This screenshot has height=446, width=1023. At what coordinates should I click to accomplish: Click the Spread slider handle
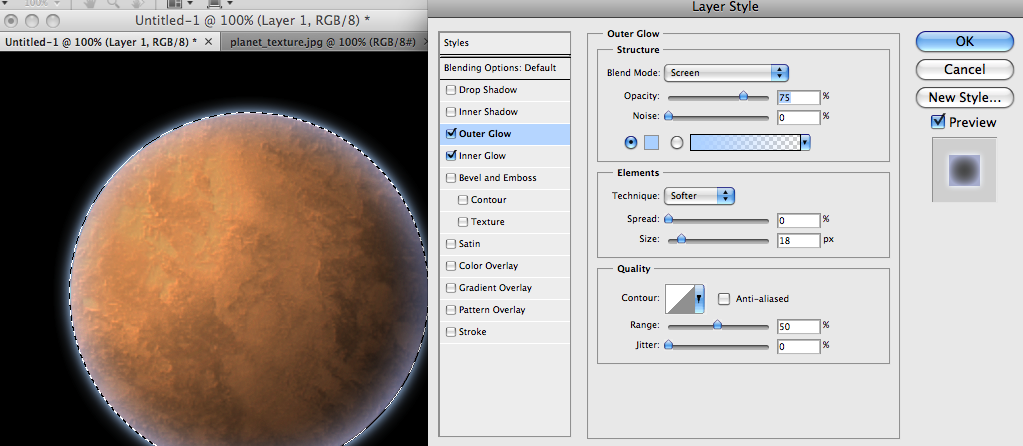(668, 219)
